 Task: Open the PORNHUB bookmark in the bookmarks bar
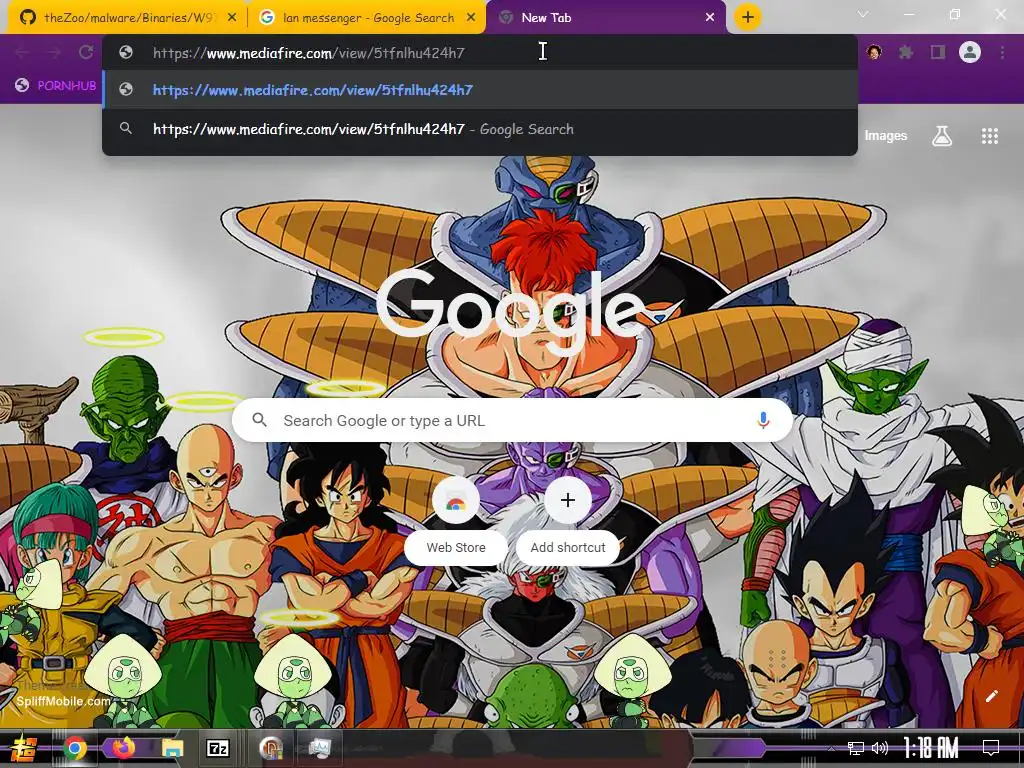pyautogui.click(x=56, y=86)
